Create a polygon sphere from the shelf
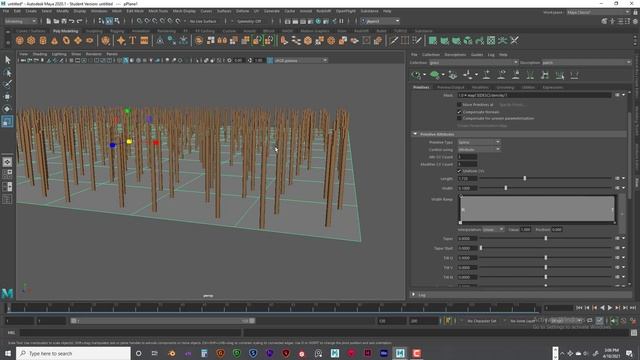The image size is (640, 360). pyautogui.click(x=20, y=40)
